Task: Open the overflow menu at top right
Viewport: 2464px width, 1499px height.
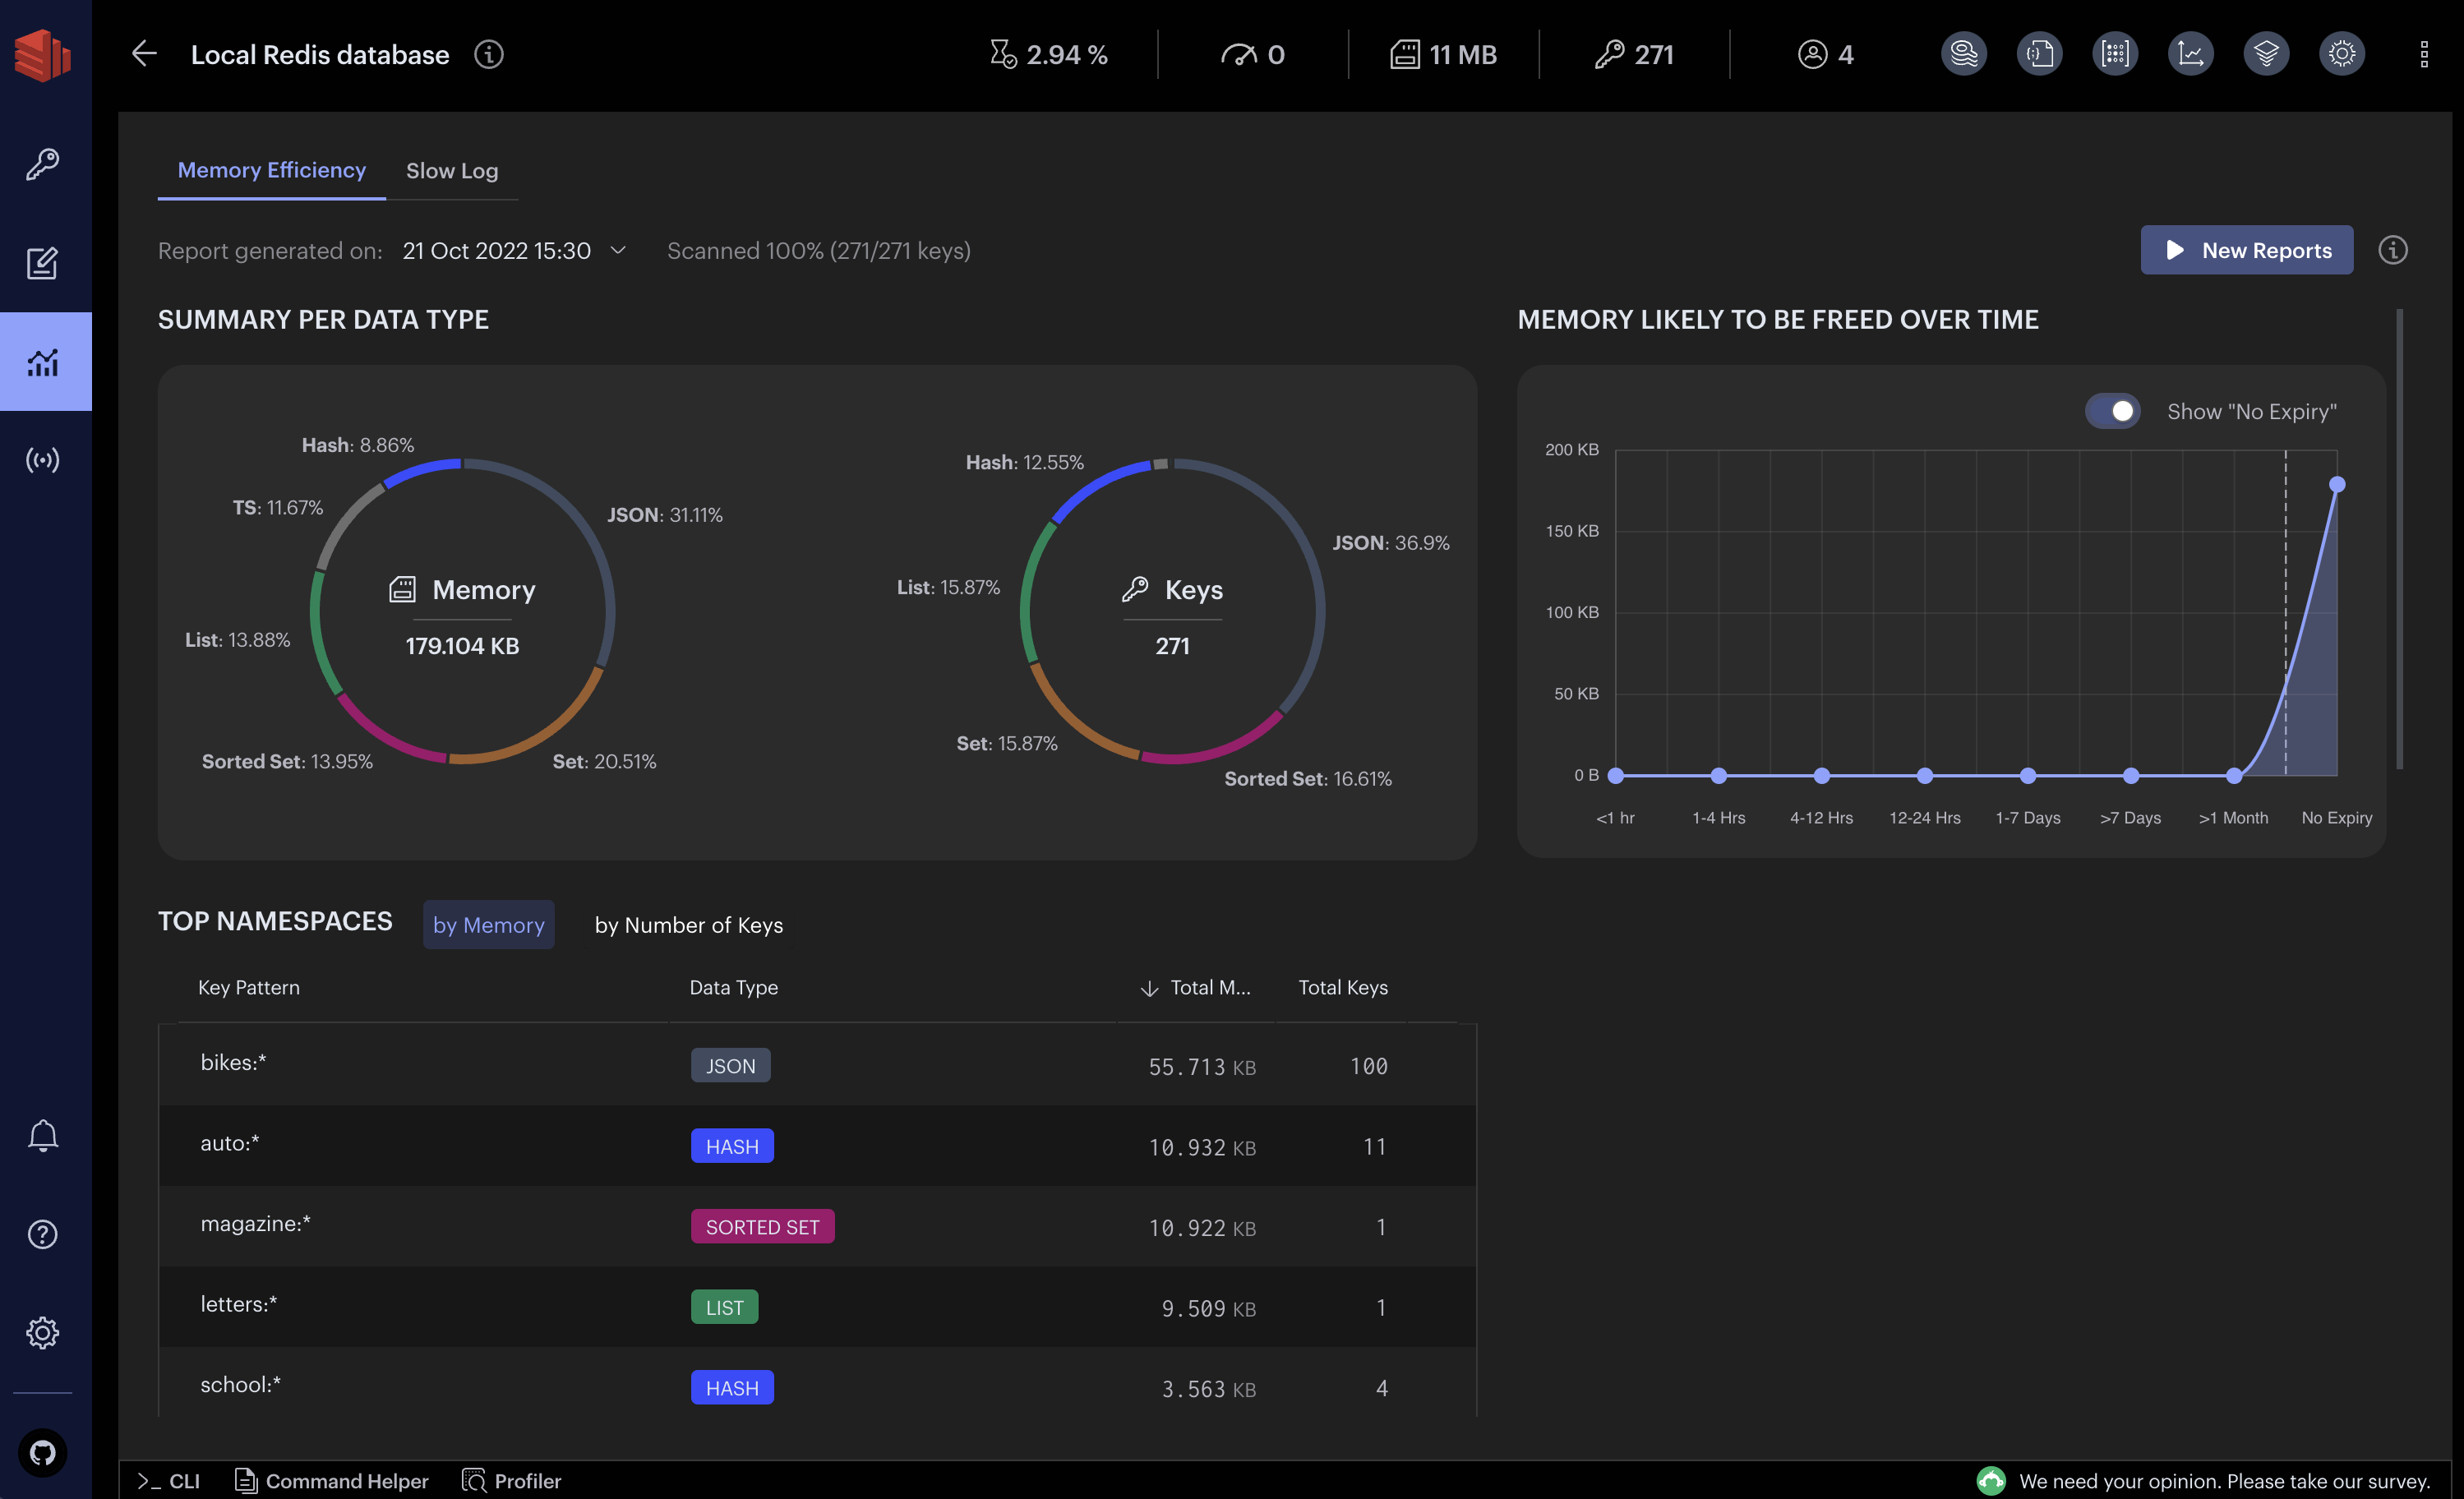Action: (x=2425, y=54)
